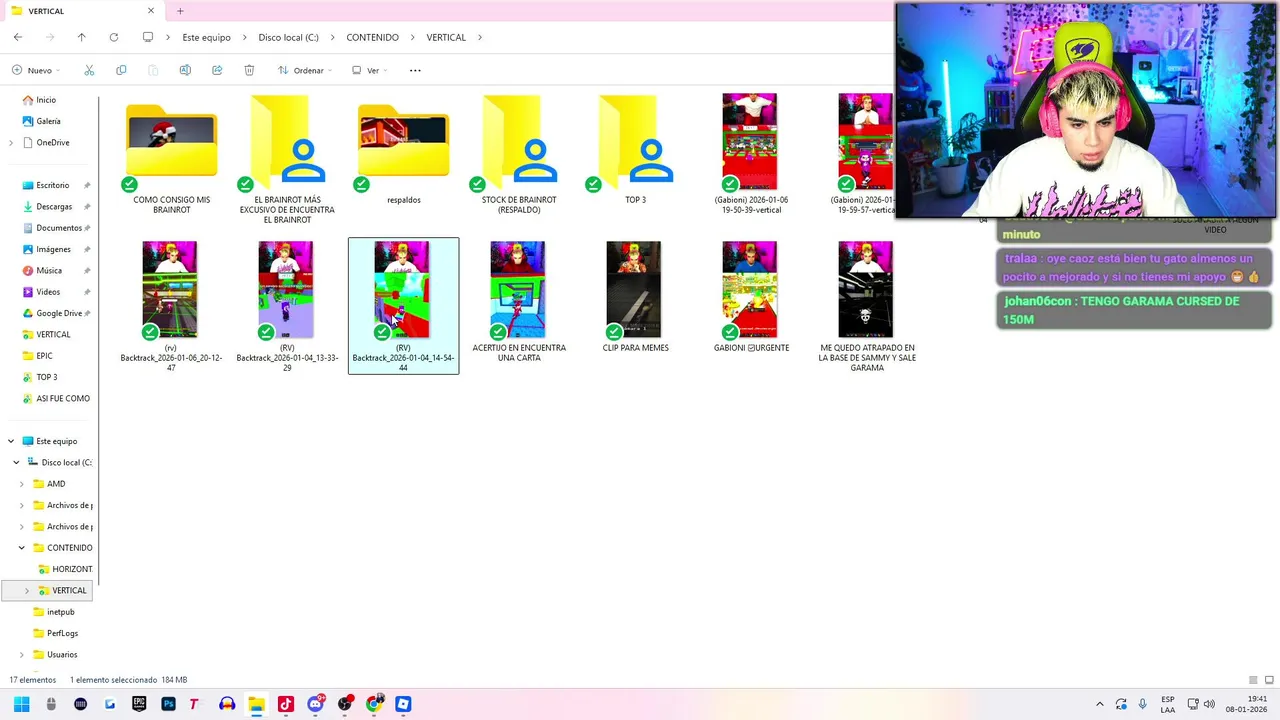Viewport: 1280px width, 720px height.
Task: Launch Epic Games from the taskbar
Action: click(x=139, y=704)
